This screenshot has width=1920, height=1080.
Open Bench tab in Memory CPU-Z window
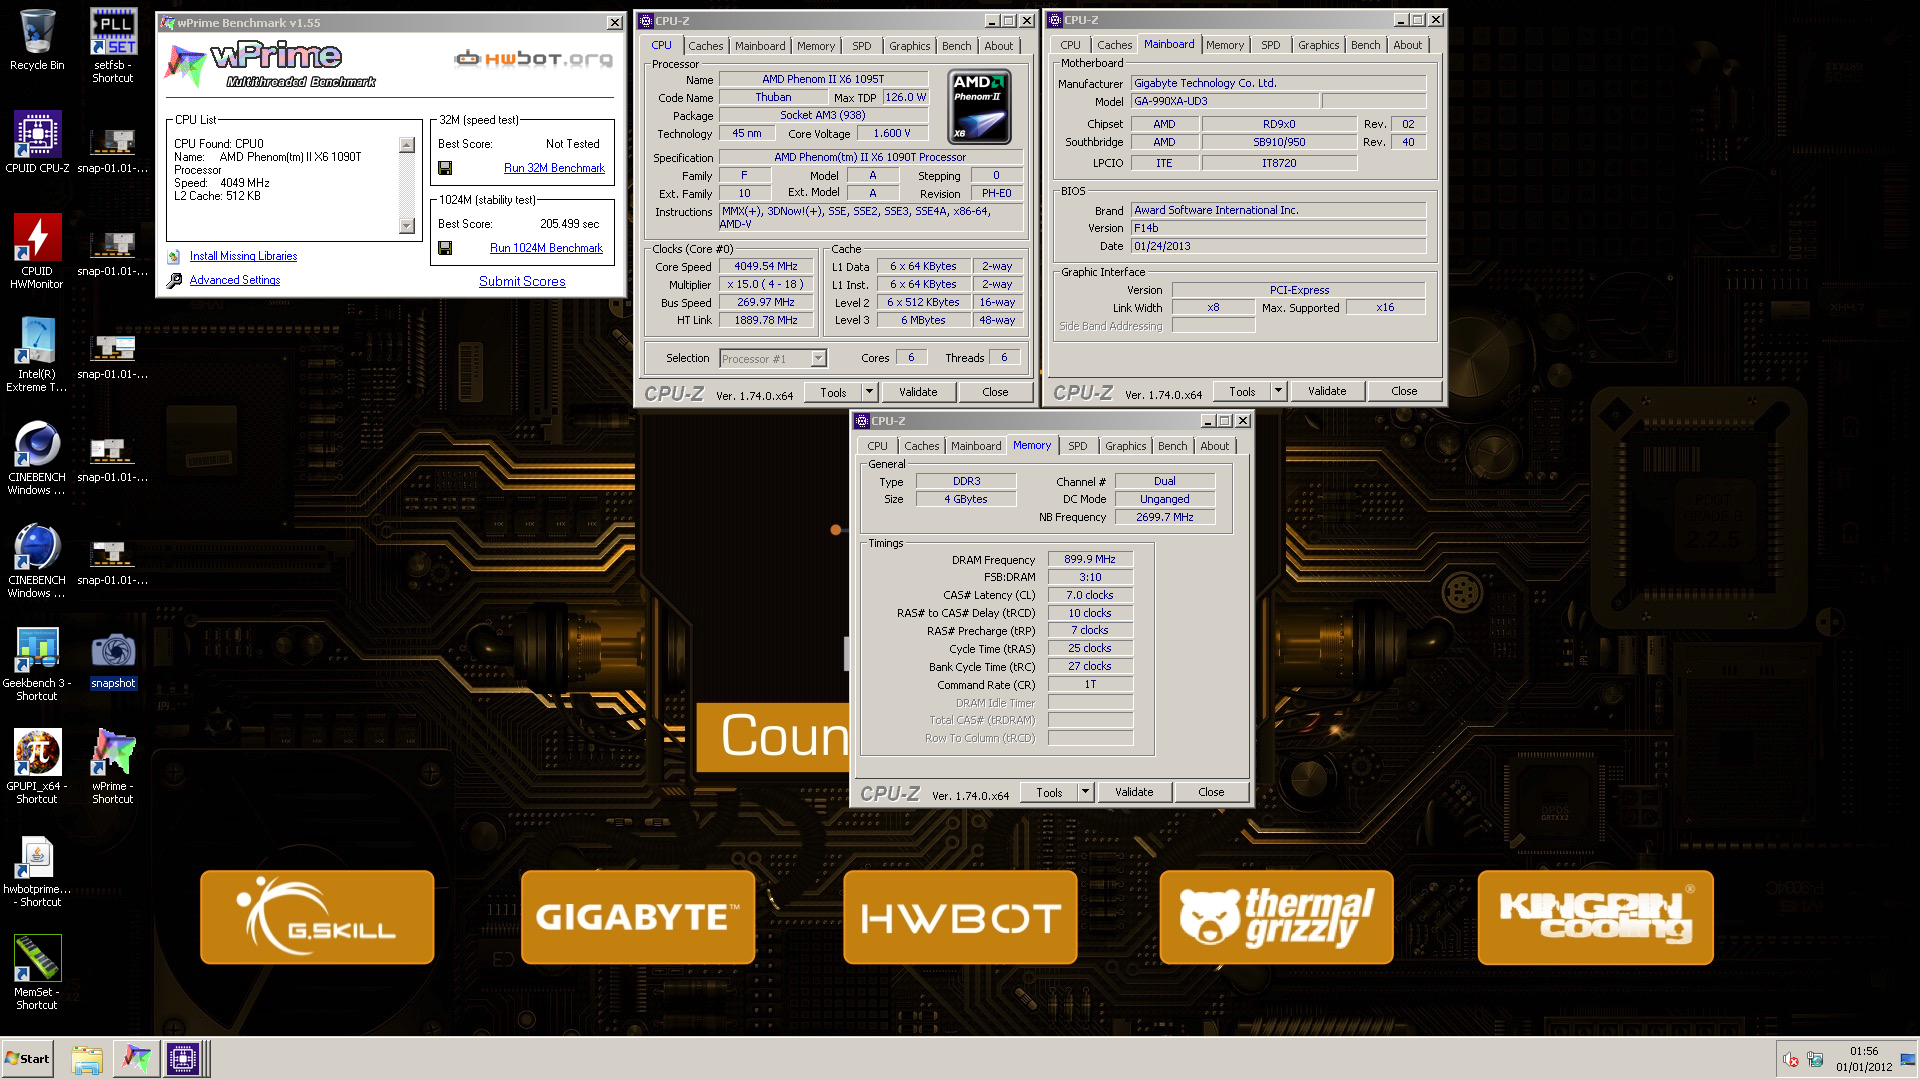click(x=1172, y=446)
